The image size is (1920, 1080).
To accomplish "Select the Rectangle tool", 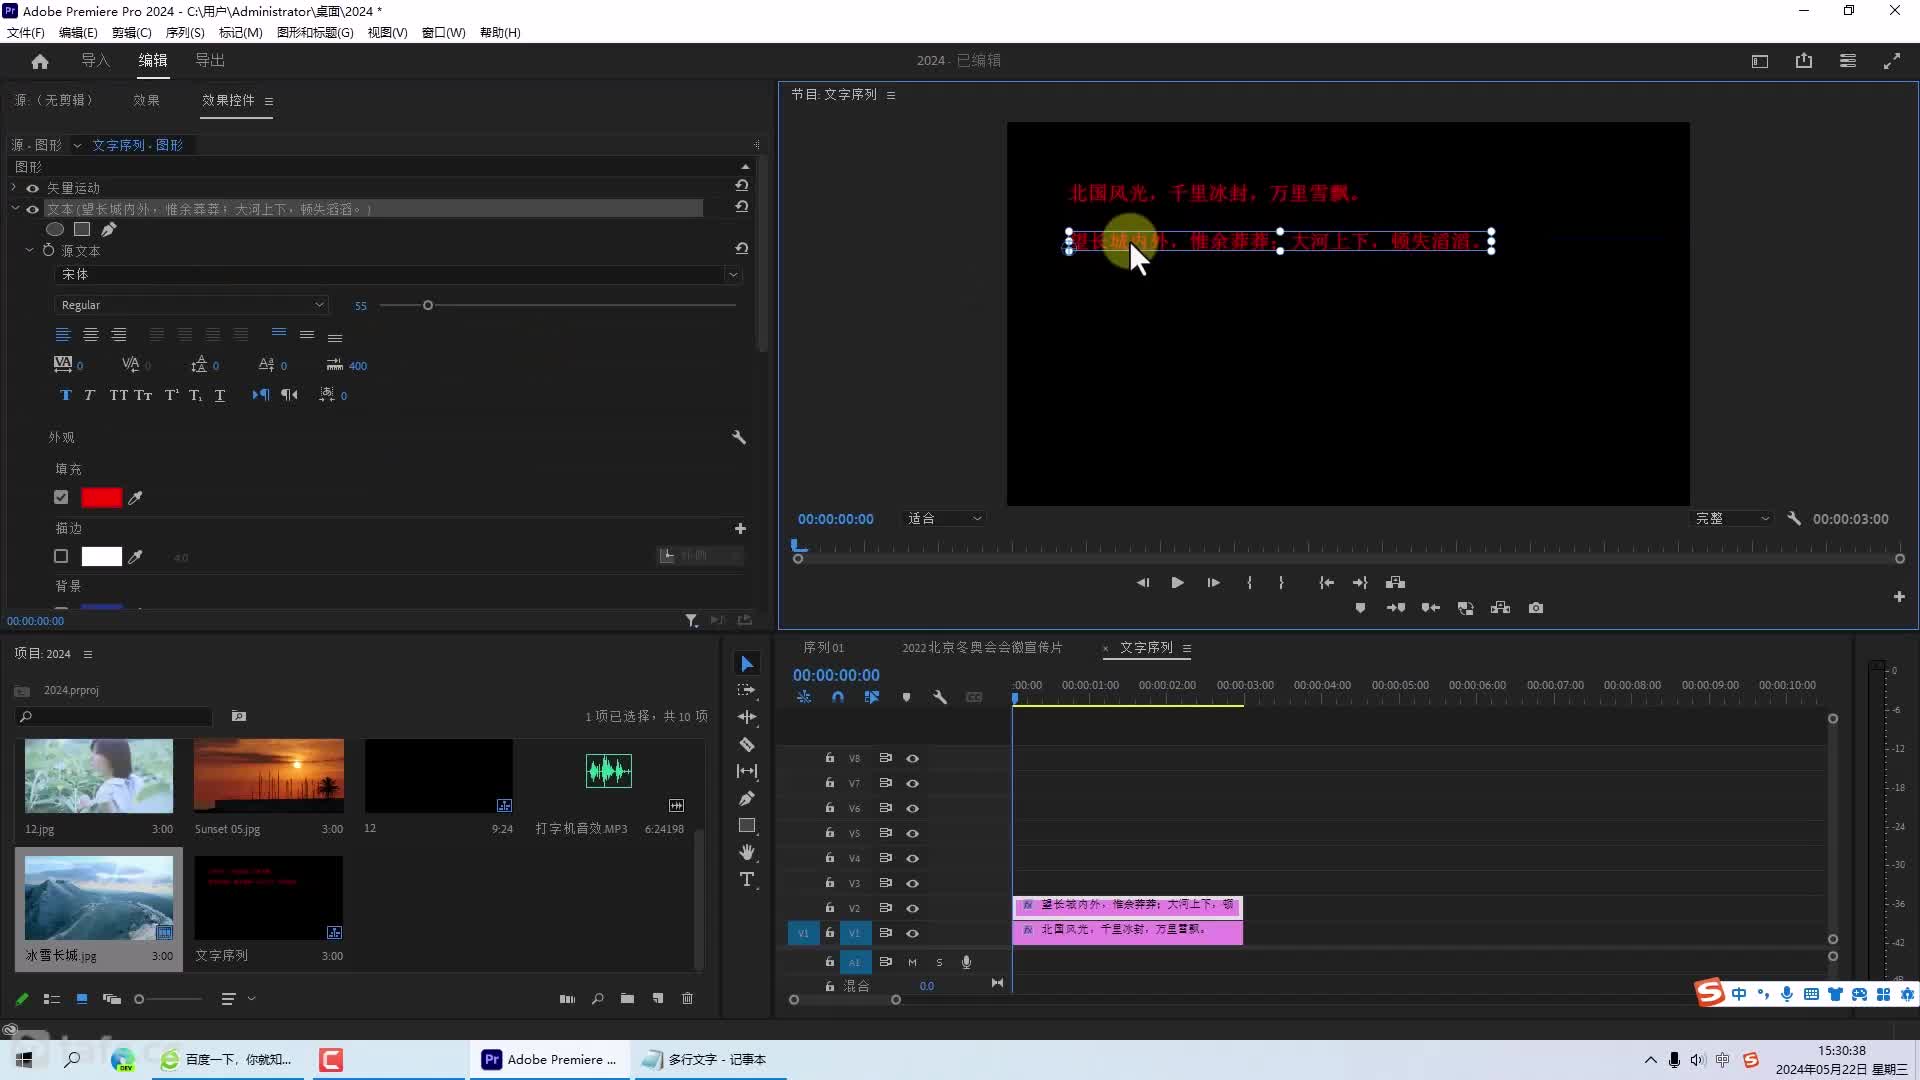I will tap(746, 825).
